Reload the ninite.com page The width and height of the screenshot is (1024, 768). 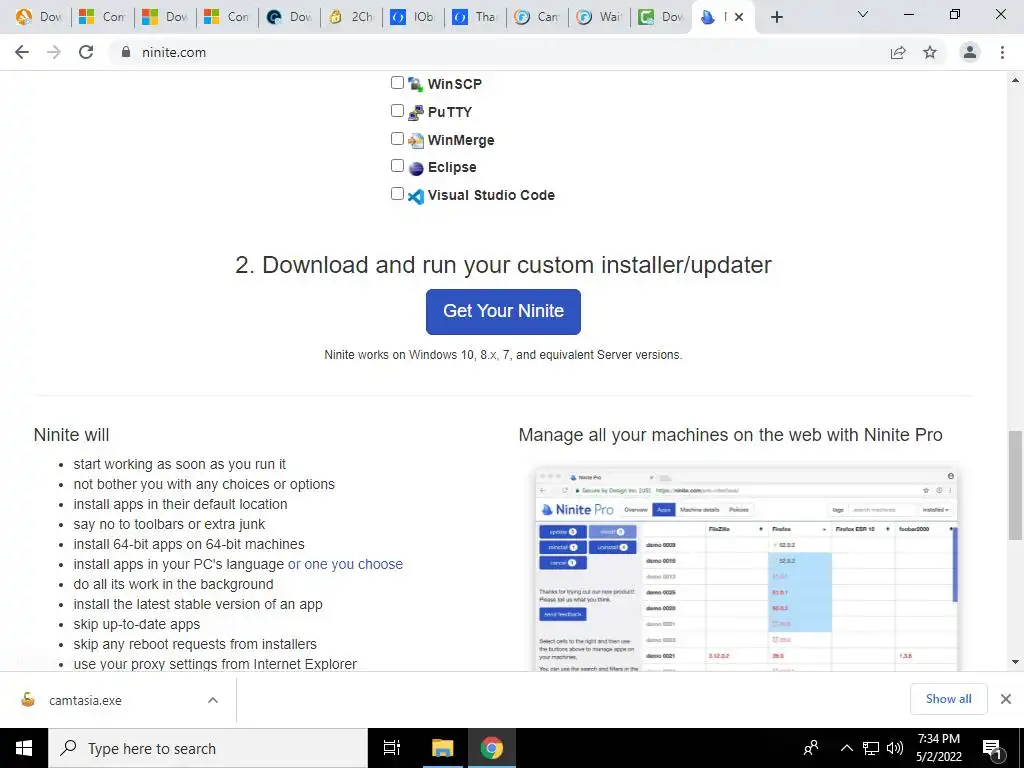[x=86, y=52]
